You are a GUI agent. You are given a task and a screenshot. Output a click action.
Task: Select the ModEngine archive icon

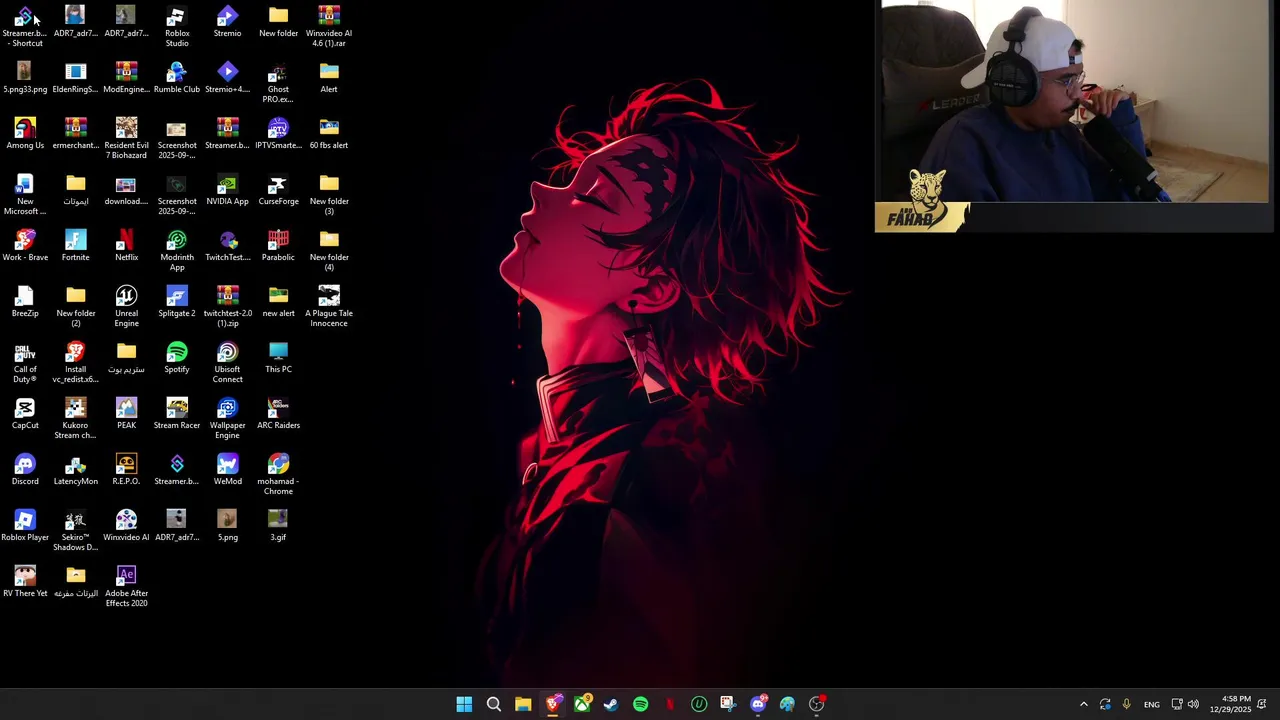tap(126, 78)
